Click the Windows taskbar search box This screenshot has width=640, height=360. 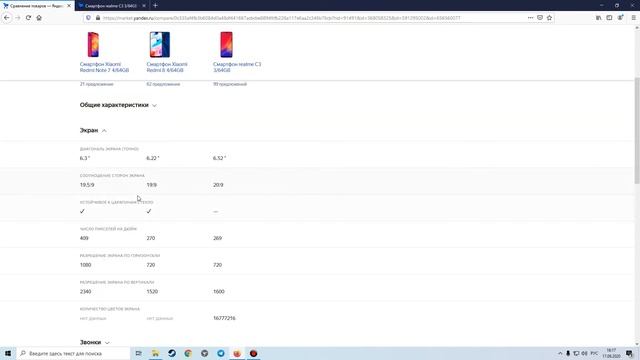(x=73, y=353)
